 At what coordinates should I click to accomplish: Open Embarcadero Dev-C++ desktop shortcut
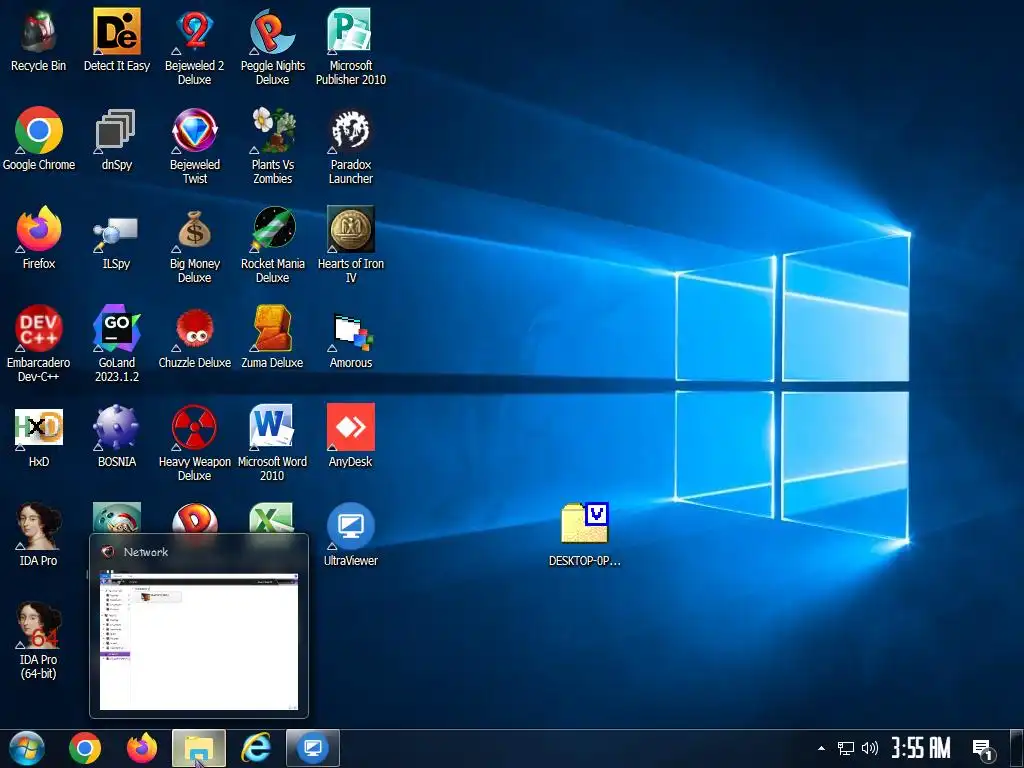(x=39, y=344)
